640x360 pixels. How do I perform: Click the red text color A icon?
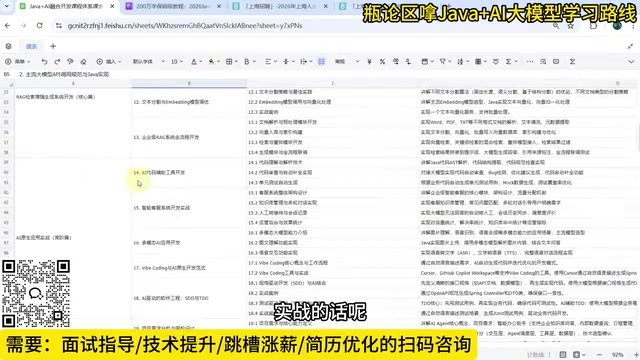pos(194,62)
